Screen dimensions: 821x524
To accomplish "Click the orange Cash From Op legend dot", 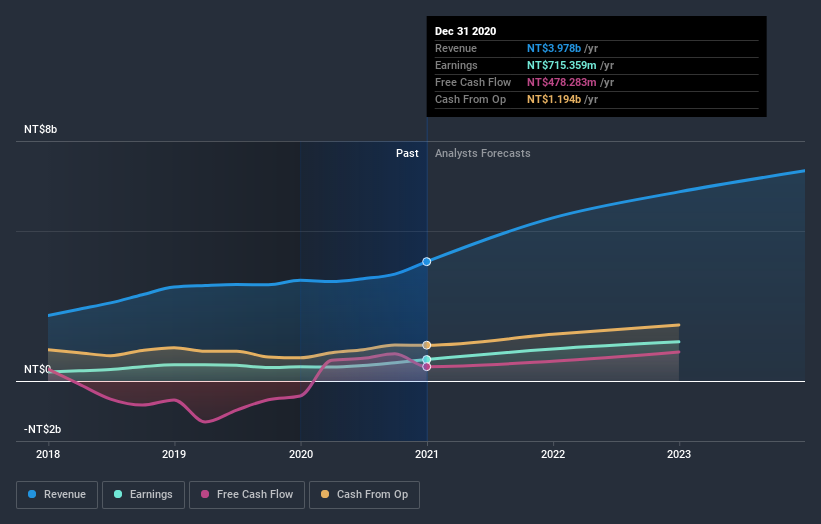I will tap(325, 494).
